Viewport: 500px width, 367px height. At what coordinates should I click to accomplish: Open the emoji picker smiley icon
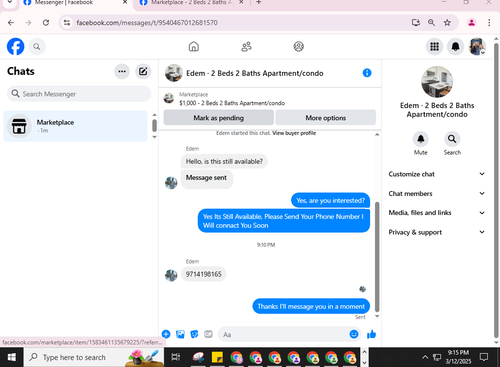point(354,334)
